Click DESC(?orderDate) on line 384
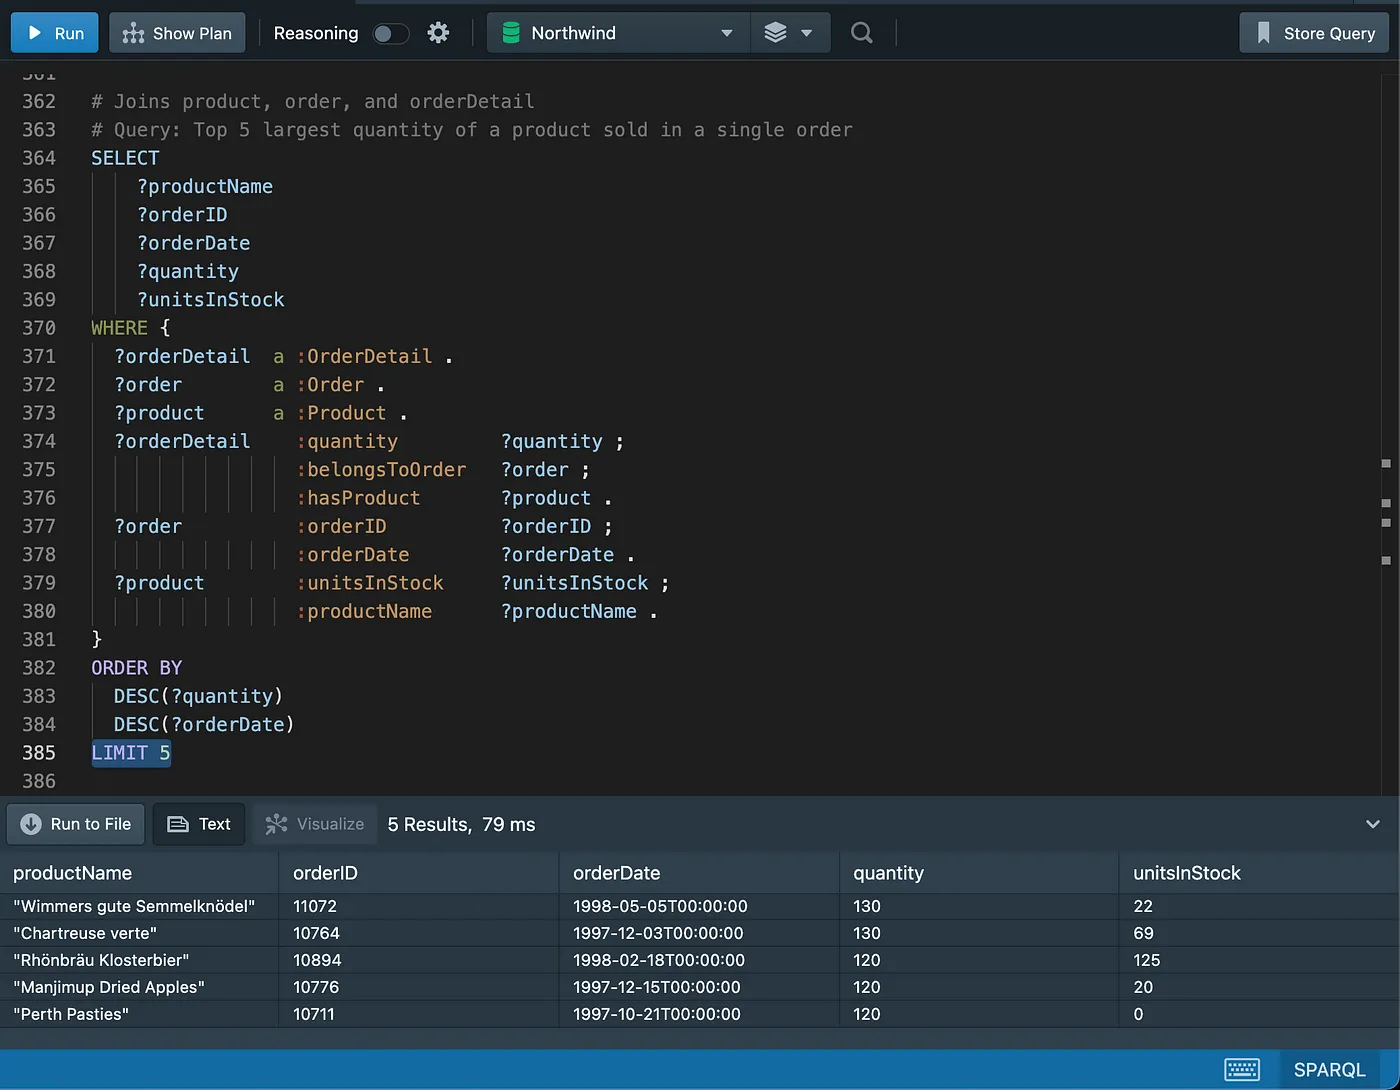1400x1090 pixels. coord(204,724)
